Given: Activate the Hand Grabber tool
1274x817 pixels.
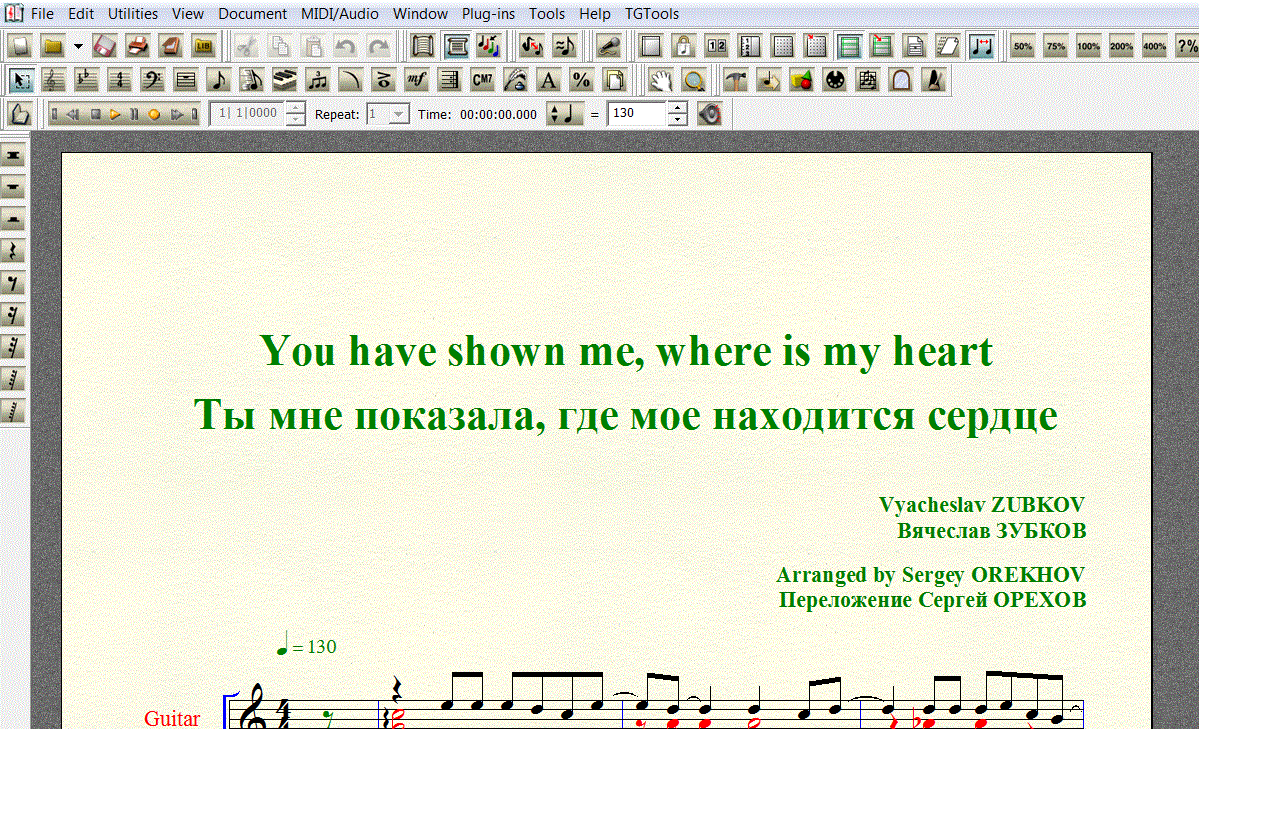Looking at the screenshot, I should pyautogui.click(x=660, y=81).
